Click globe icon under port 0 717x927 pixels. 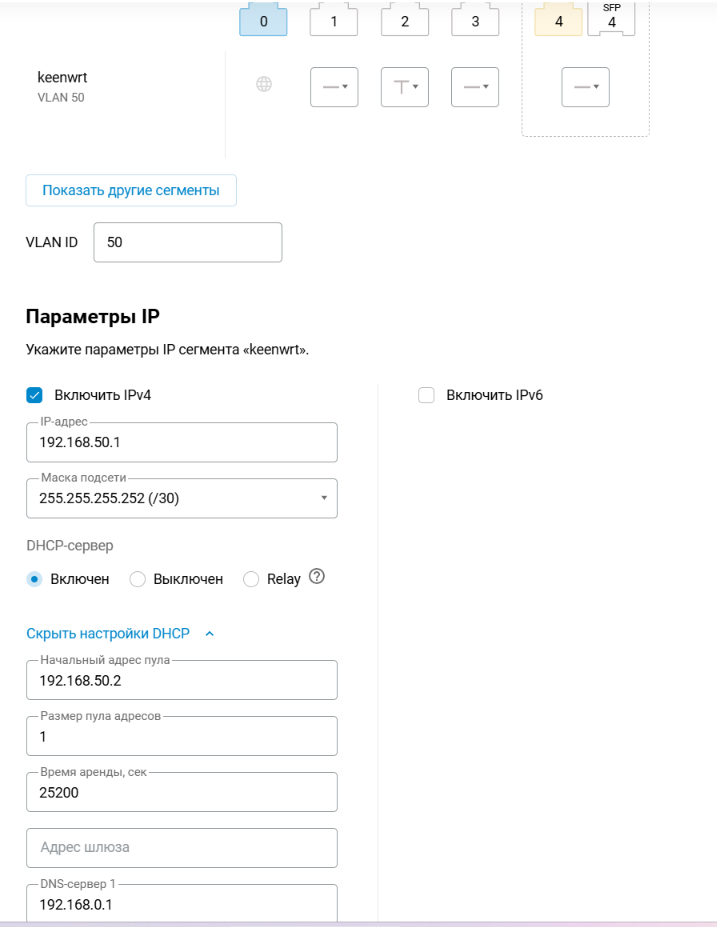264,84
